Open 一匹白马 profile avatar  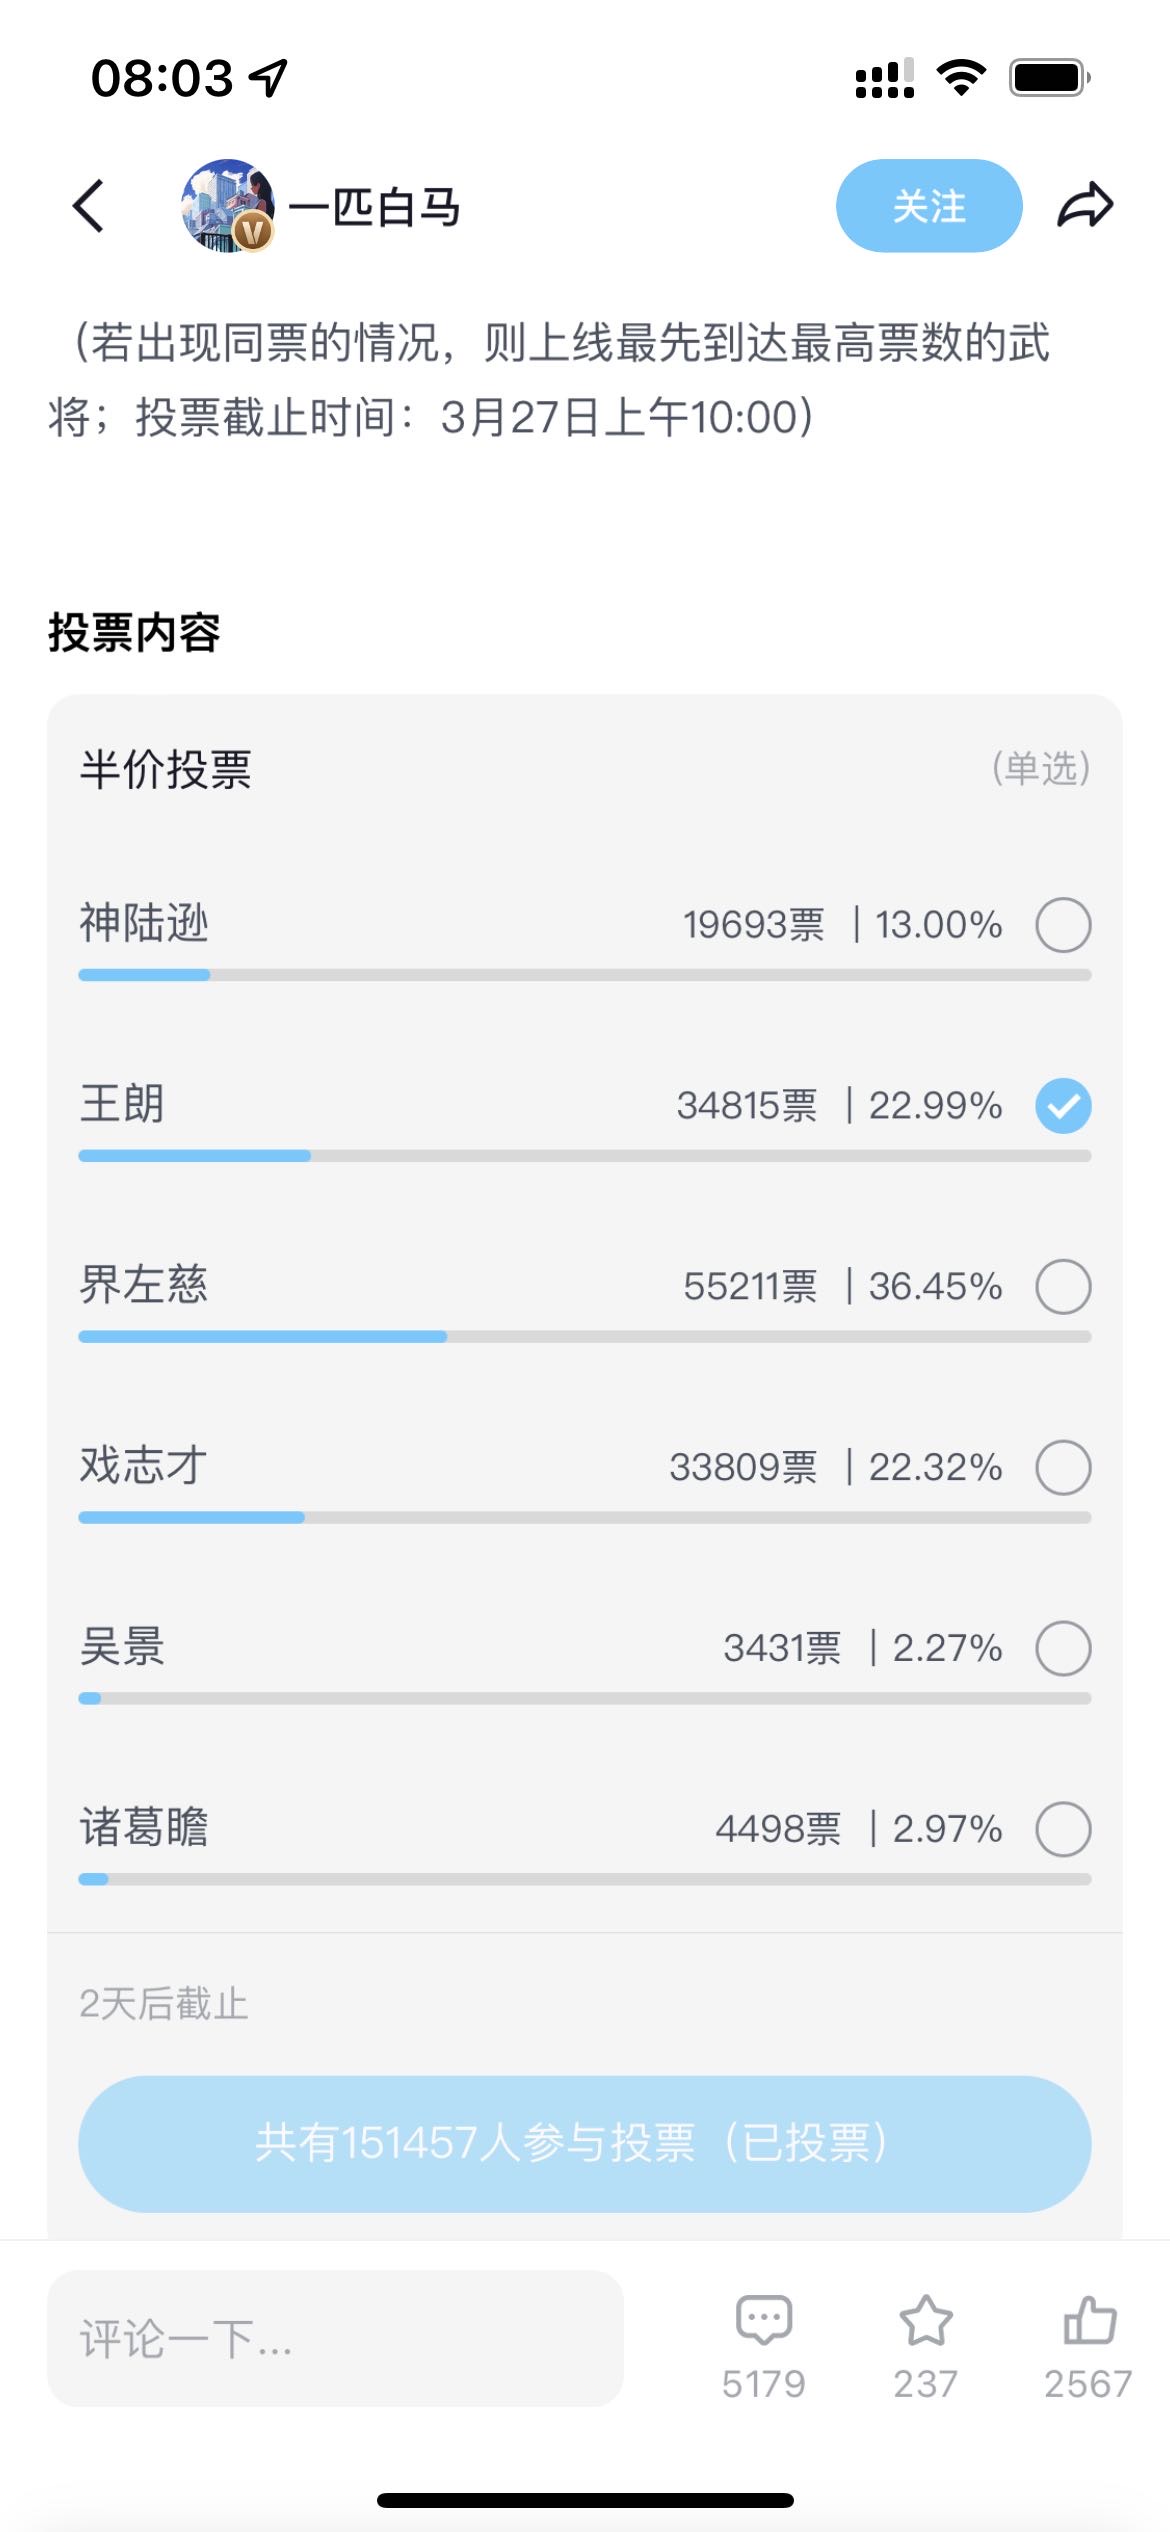(x=227, y=206)
